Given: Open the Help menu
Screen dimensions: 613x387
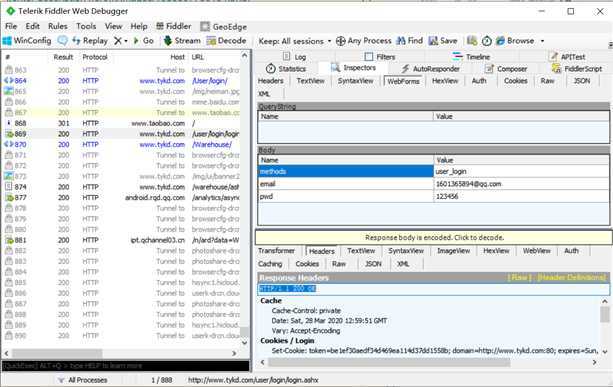Looking at the screenshot, I should coord(139,26).
